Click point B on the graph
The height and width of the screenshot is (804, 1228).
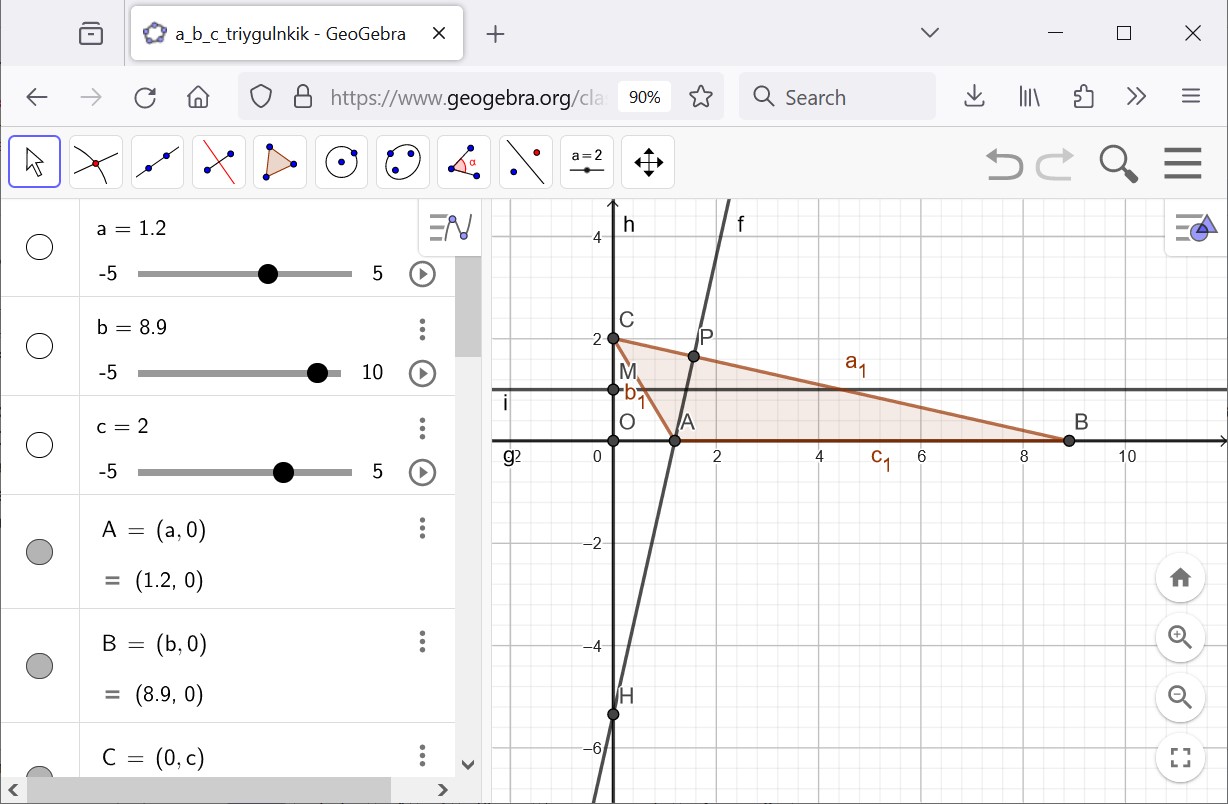tap(1069, 440)
